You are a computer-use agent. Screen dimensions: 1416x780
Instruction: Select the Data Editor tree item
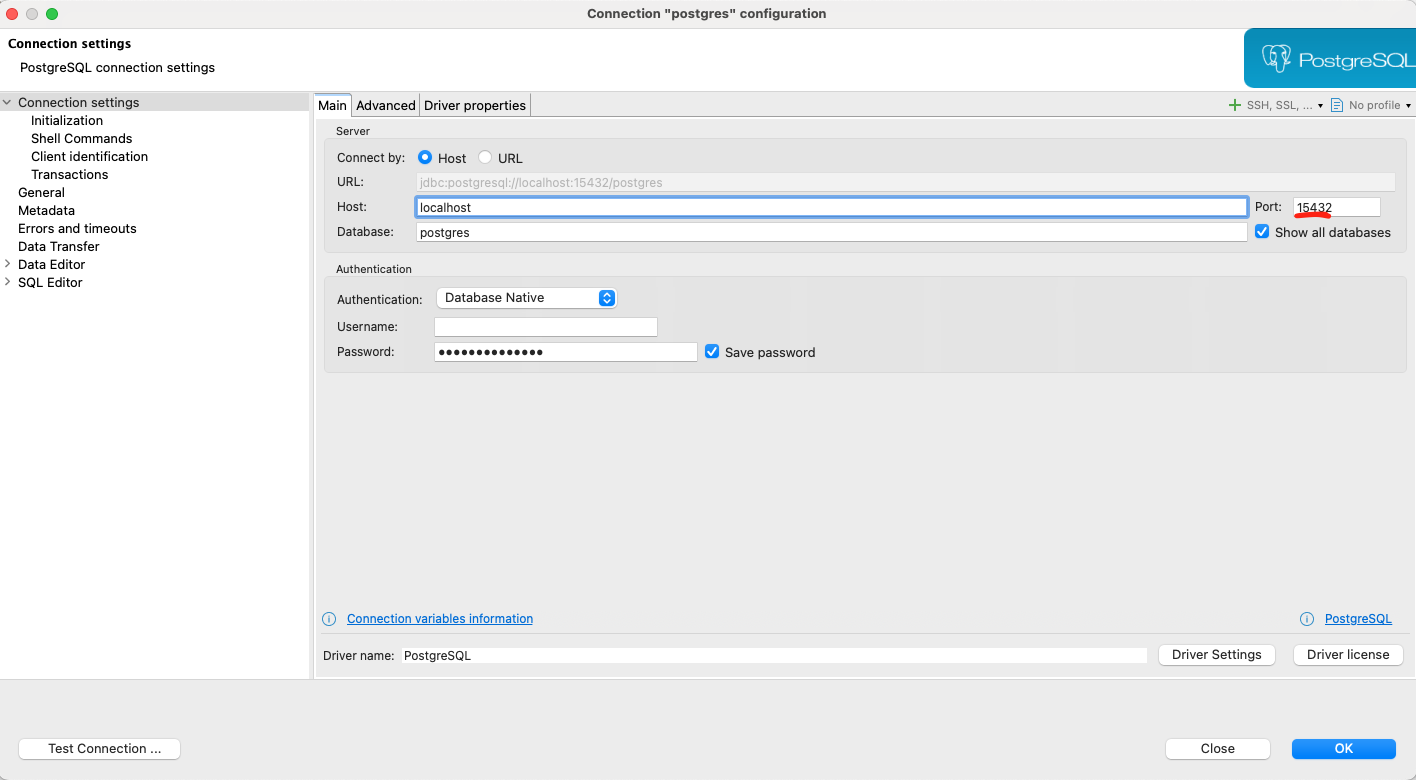click(x=51, y=264)
